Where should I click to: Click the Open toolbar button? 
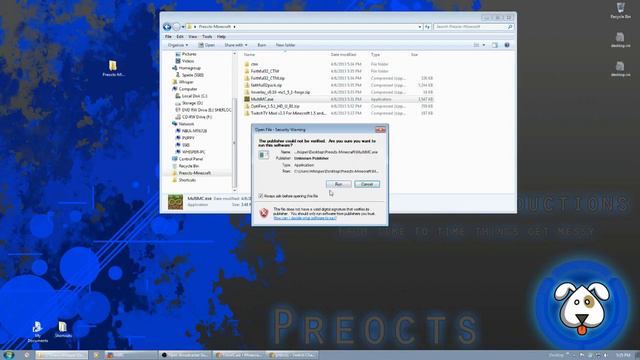click(x=207, y=45)
